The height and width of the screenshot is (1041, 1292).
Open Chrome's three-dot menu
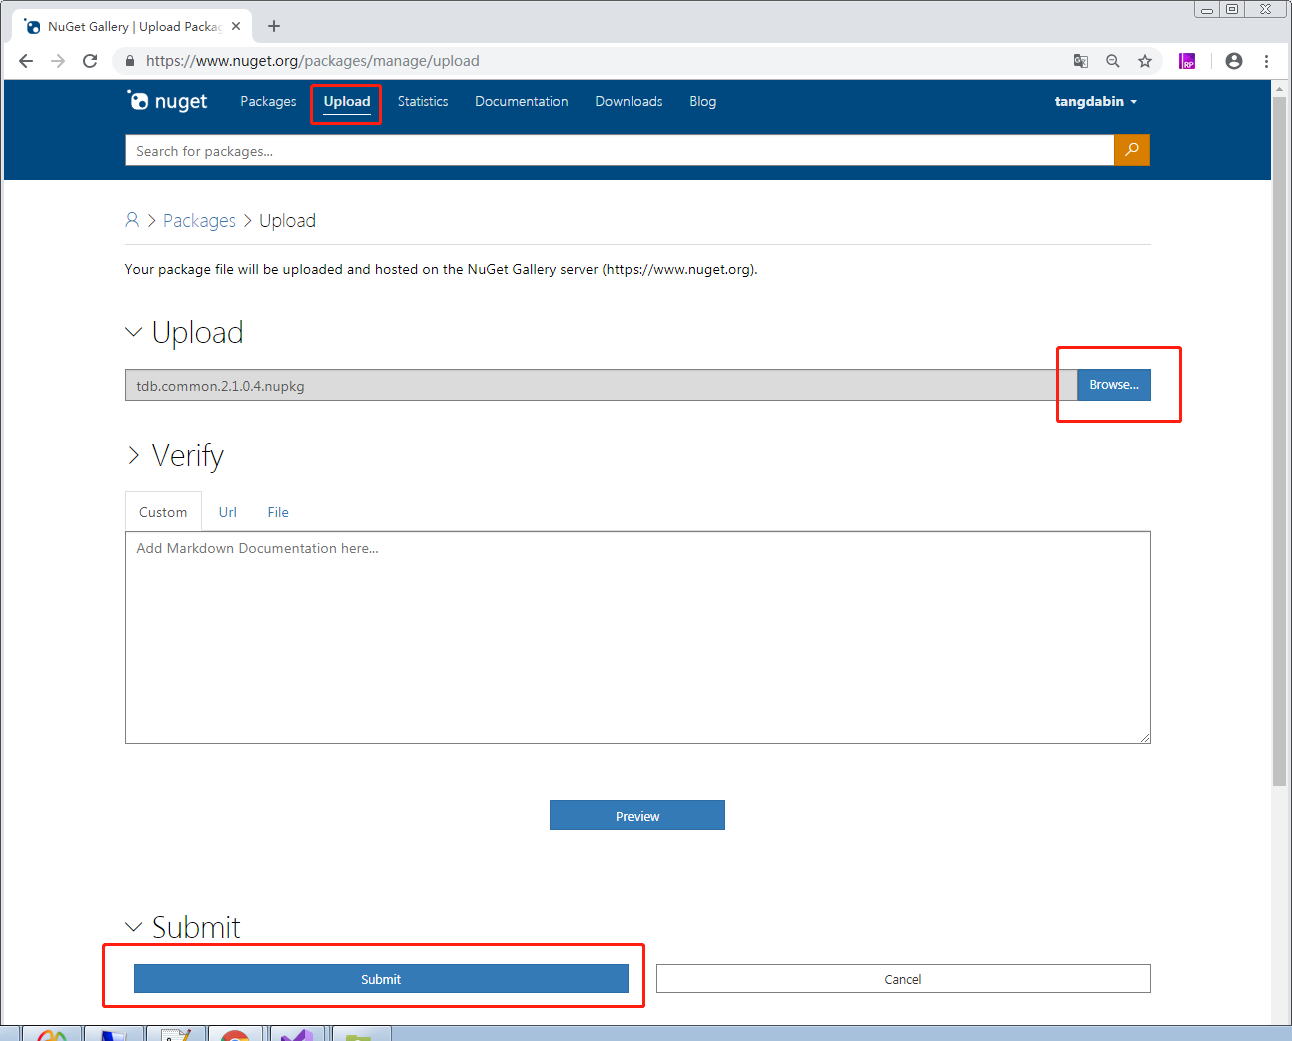point(1266,61)
